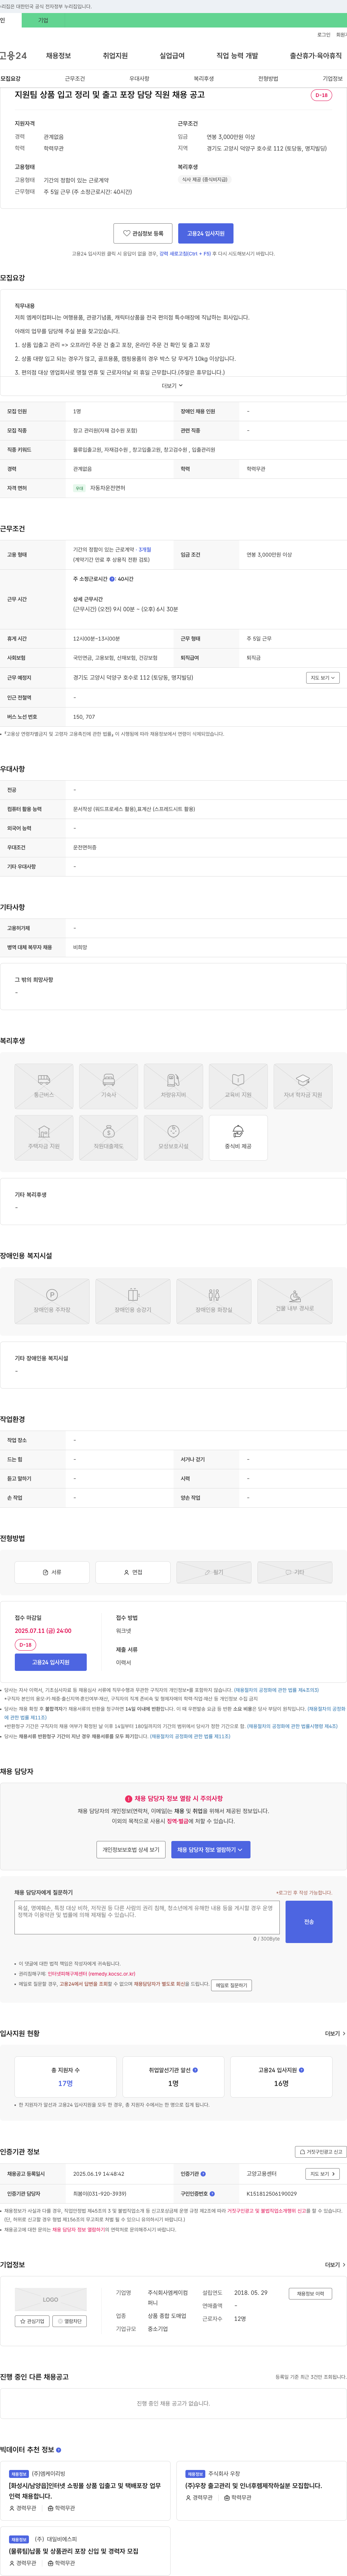Click the D-18 badge next to title

(x=321, y=95)
